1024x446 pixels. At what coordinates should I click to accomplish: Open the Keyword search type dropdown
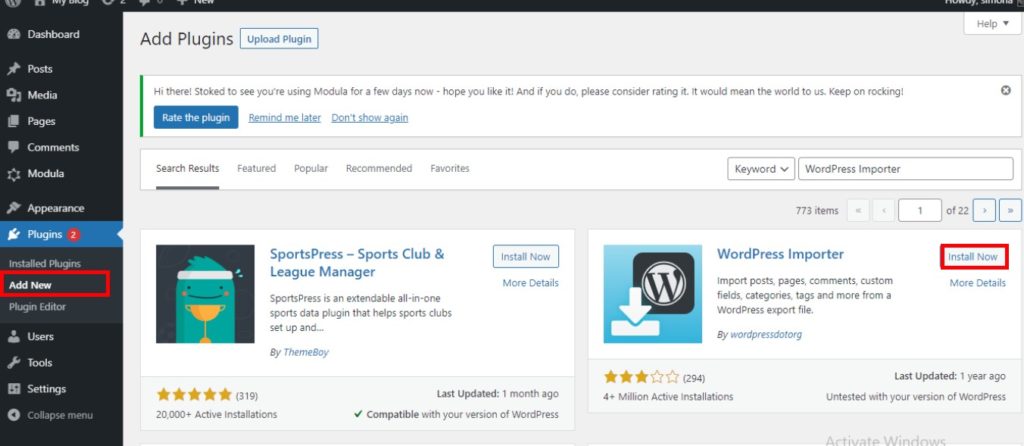[x=761, y=168]
